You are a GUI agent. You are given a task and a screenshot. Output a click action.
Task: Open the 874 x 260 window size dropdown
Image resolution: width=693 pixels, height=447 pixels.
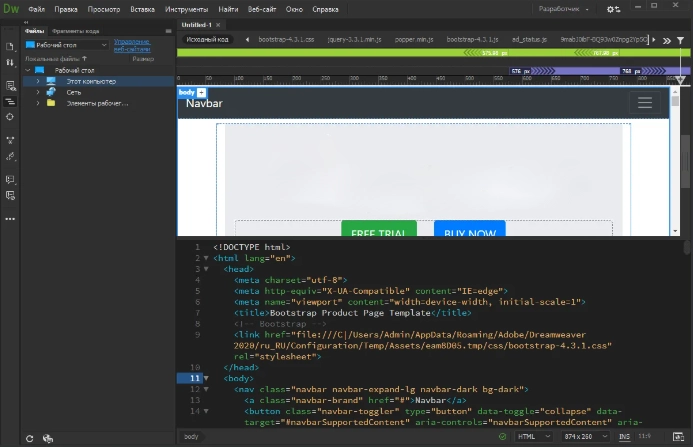[585, 436]
